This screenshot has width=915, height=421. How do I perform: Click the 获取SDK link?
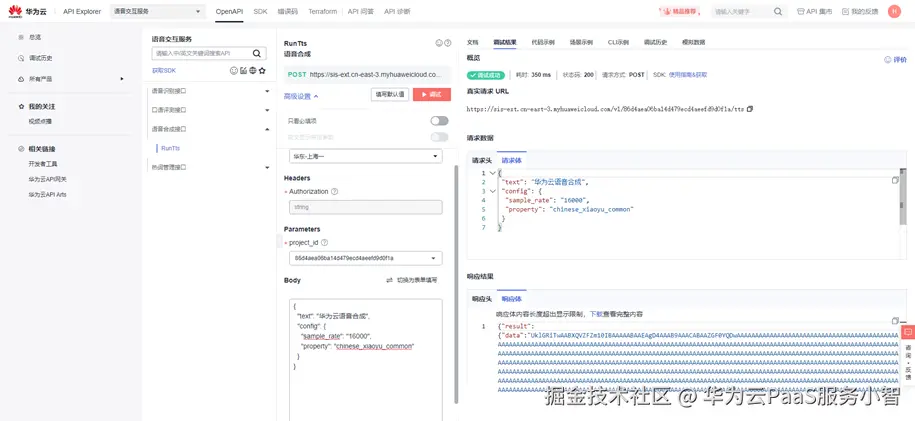click(x=164, y=71)
